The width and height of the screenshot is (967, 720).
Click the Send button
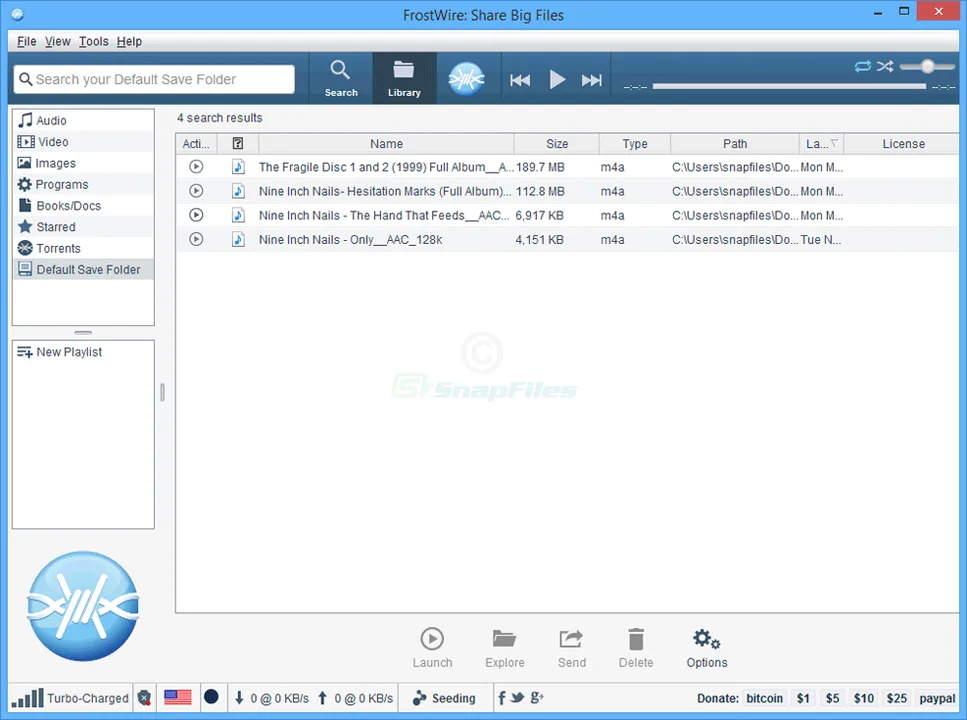[572, 648]
